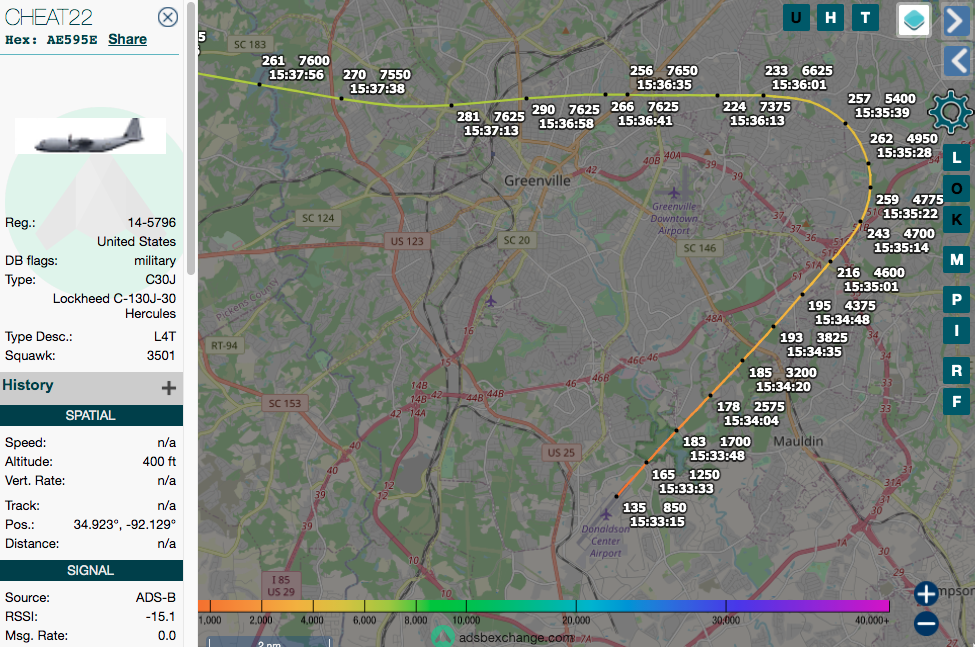Click registration value 14-5796

pos(152,223)
